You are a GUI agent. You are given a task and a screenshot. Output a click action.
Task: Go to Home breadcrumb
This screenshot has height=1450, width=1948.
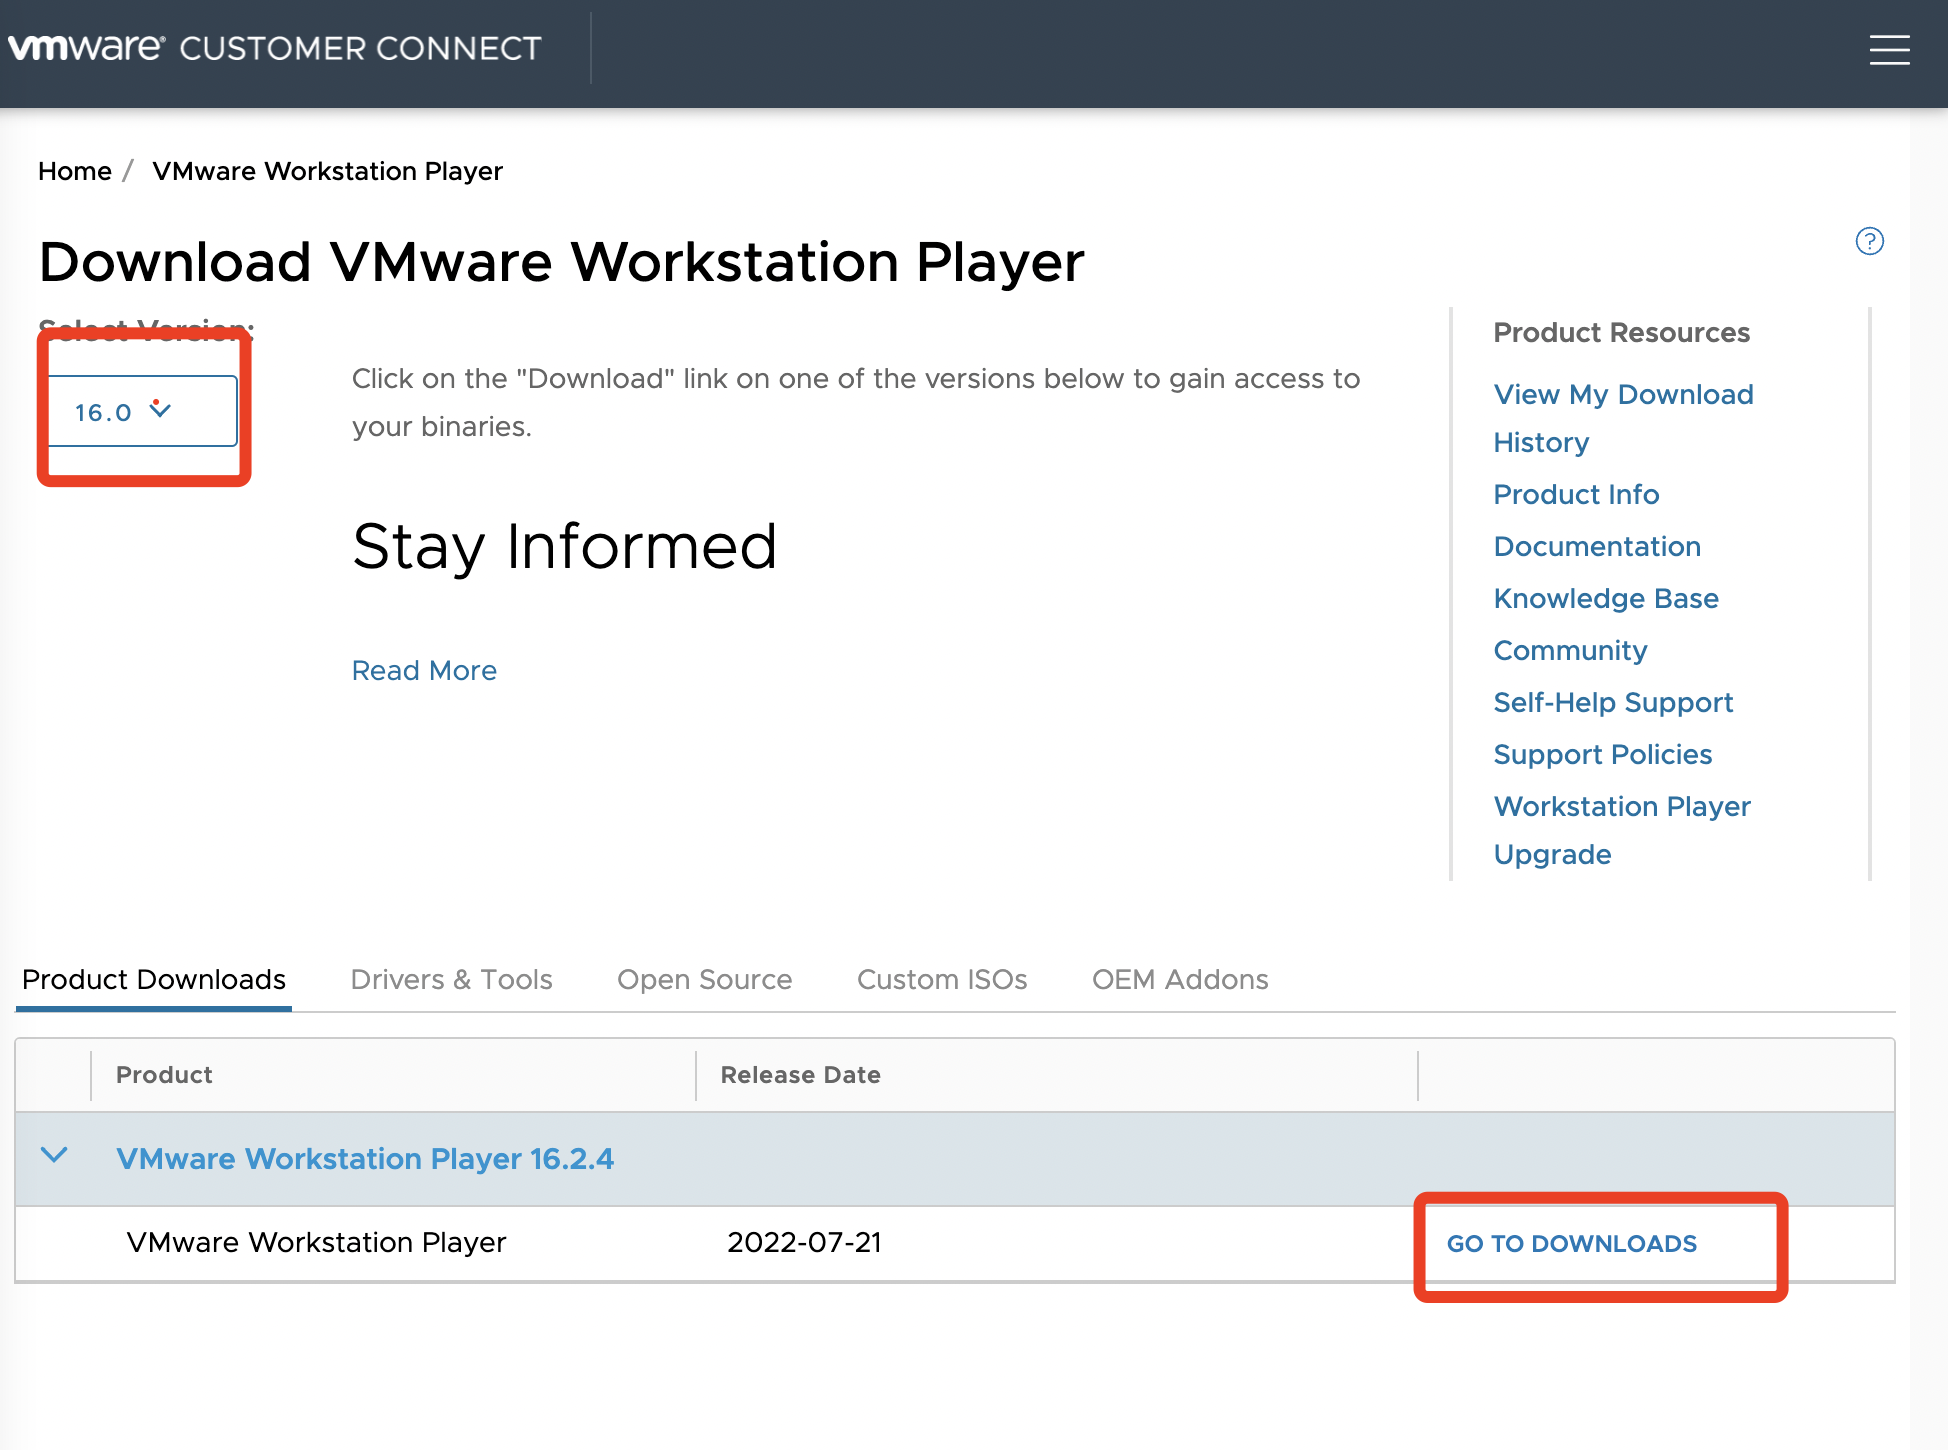pyautogui.click(x=75, y=171)
